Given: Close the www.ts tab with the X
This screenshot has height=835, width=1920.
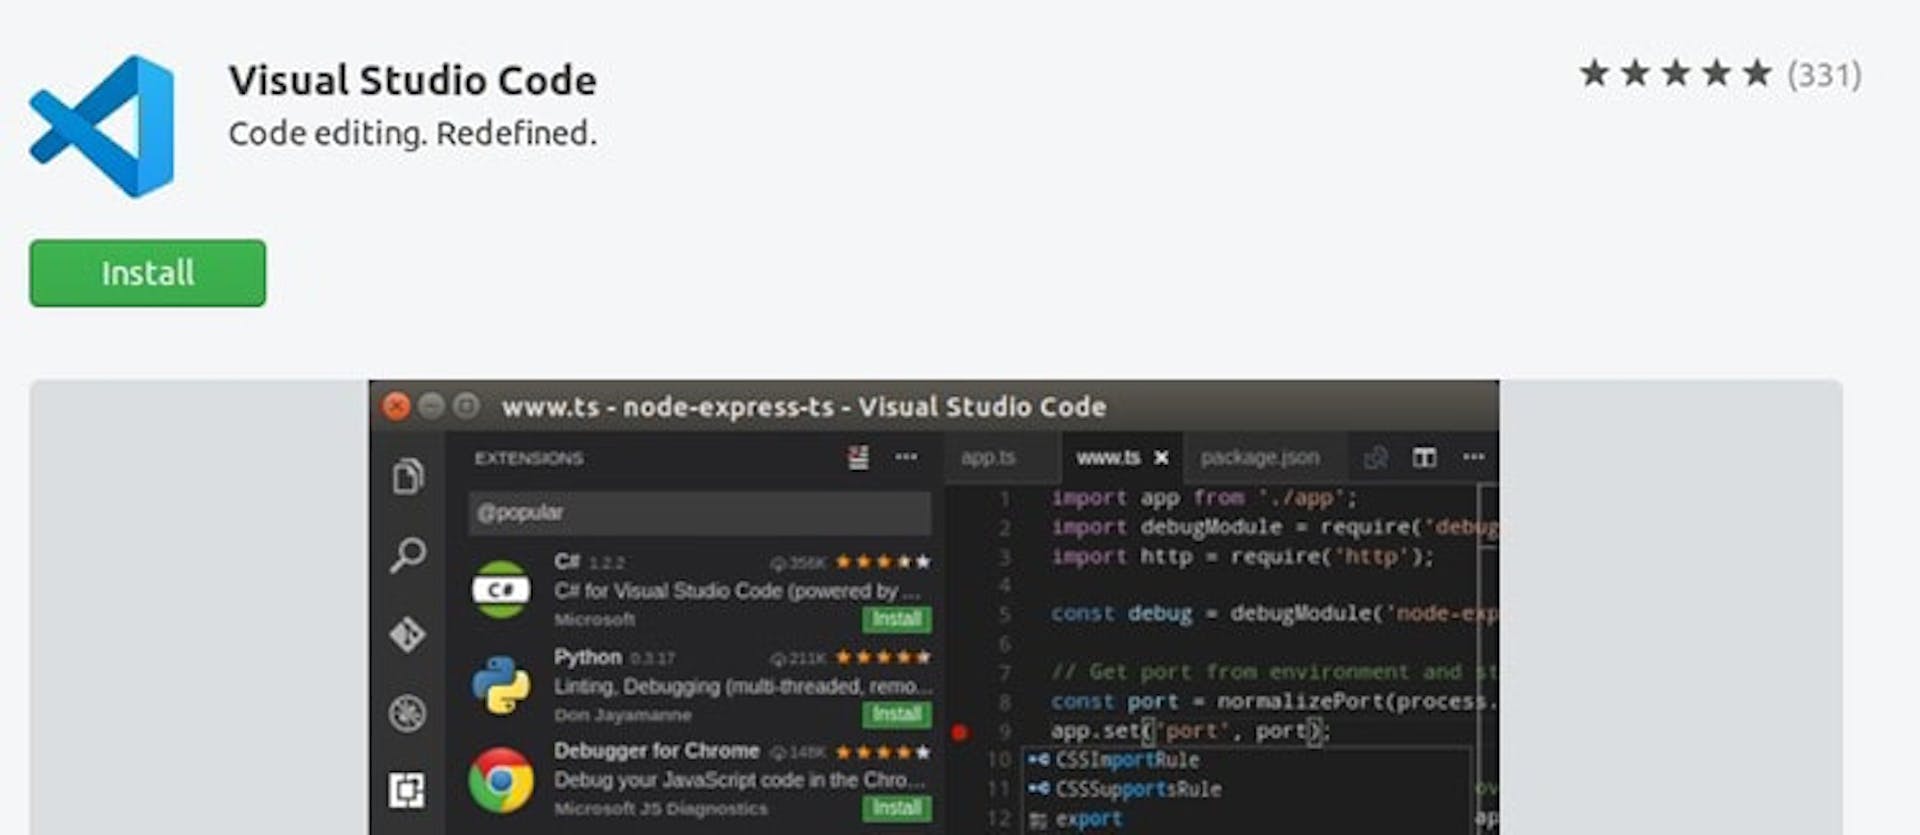Looking at the screenshot, I should point(1162,458).
